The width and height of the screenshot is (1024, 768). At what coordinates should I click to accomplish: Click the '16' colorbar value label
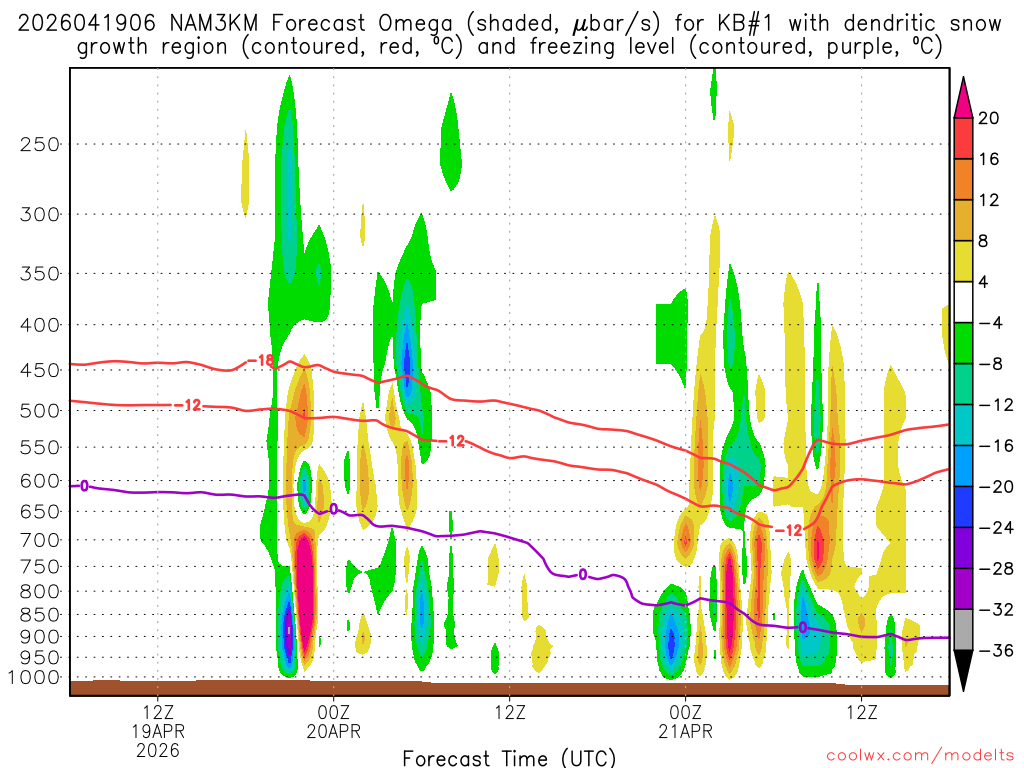coord(988,159)
